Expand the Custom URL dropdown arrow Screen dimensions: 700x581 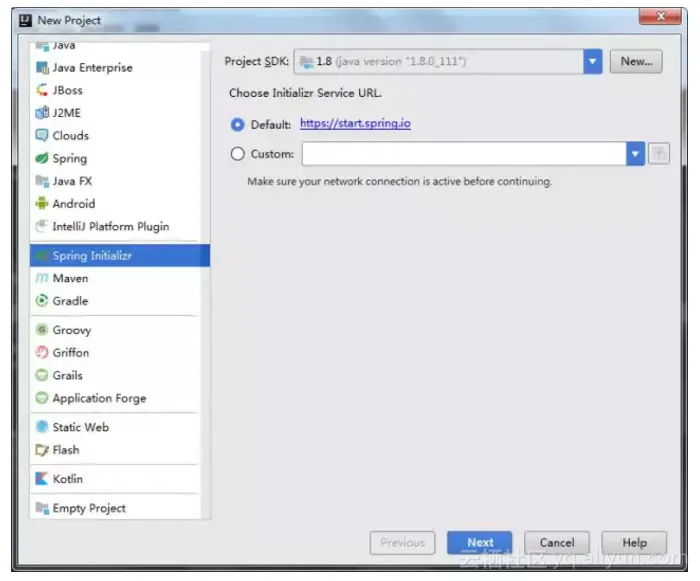click(x=635, y=154)
